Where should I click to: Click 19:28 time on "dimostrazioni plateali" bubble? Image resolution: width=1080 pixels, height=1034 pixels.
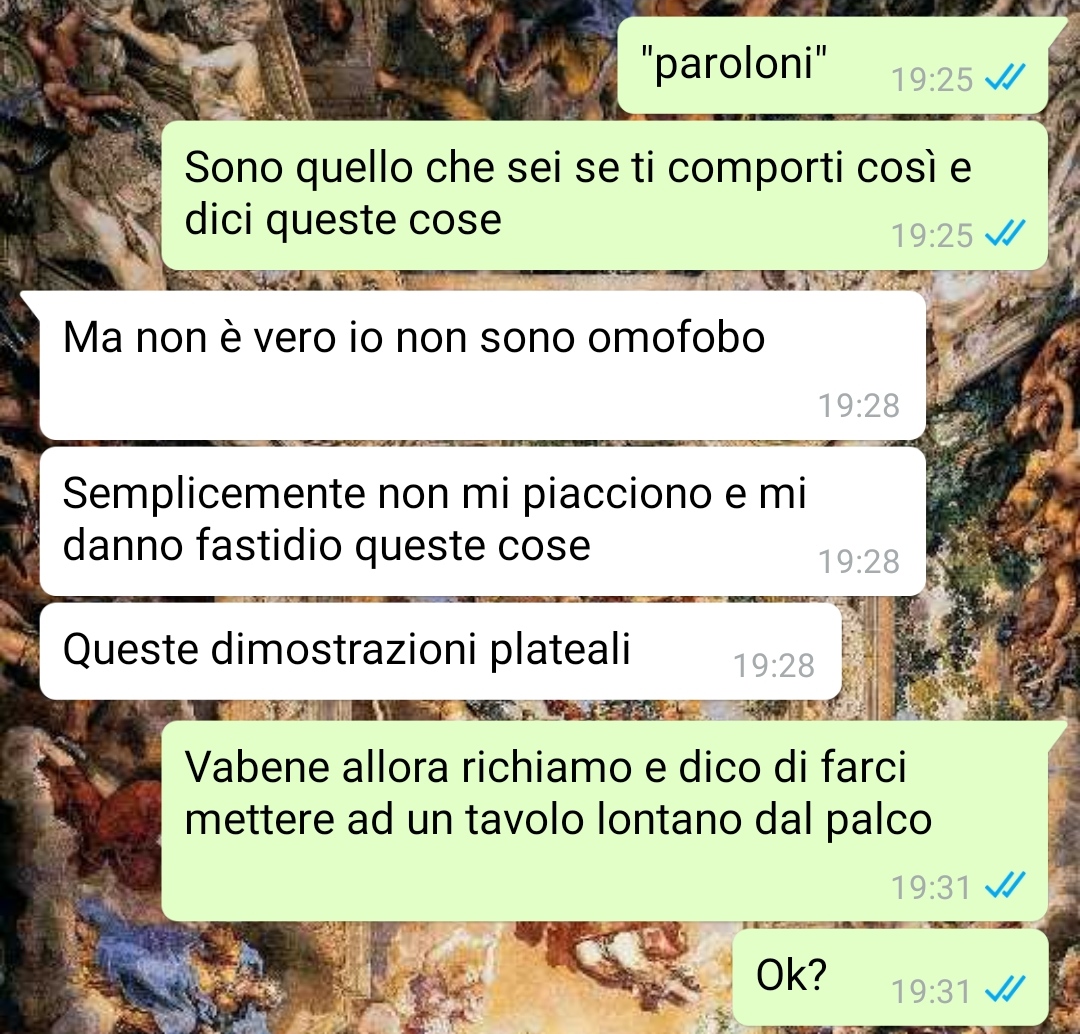pos(773,665)
